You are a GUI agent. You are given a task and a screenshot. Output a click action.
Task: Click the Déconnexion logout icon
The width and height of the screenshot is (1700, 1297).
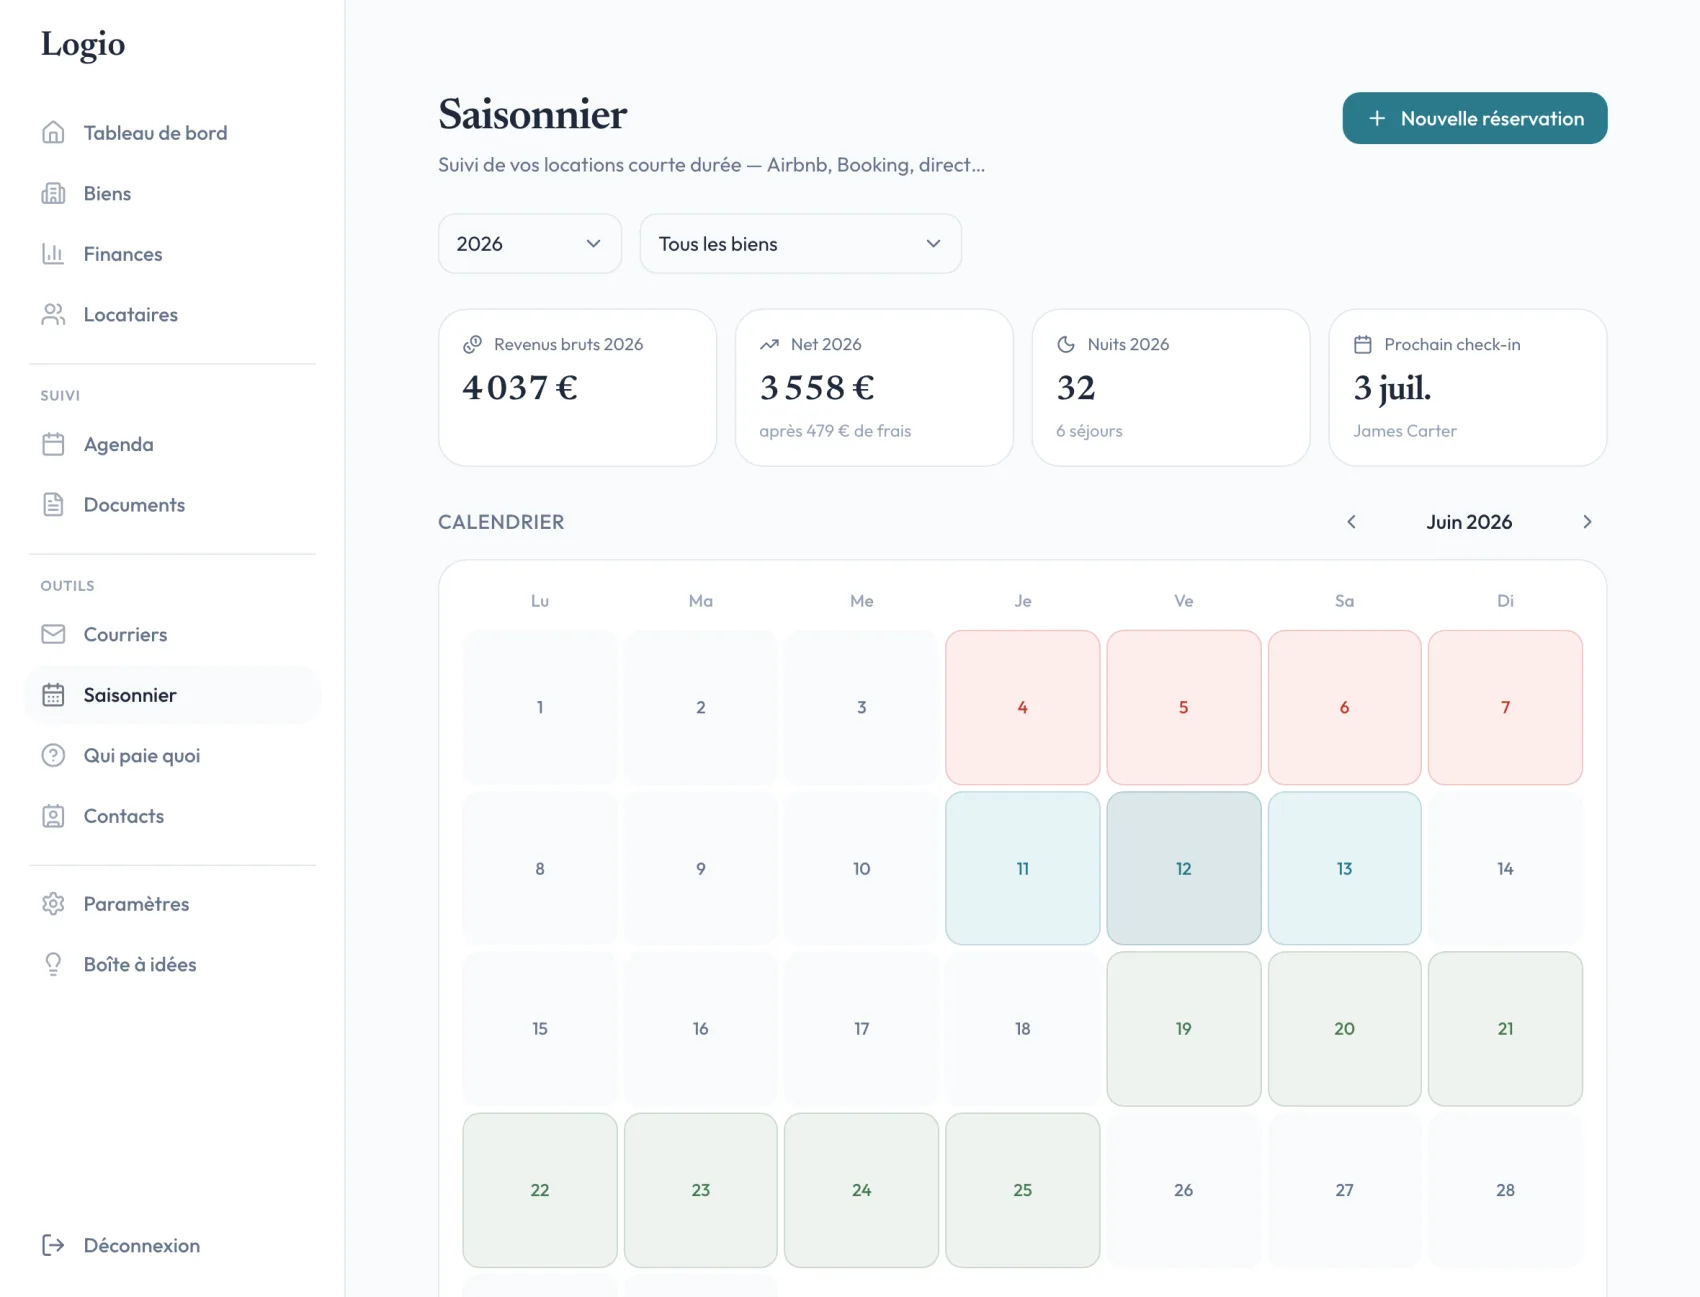(53, 1245)
